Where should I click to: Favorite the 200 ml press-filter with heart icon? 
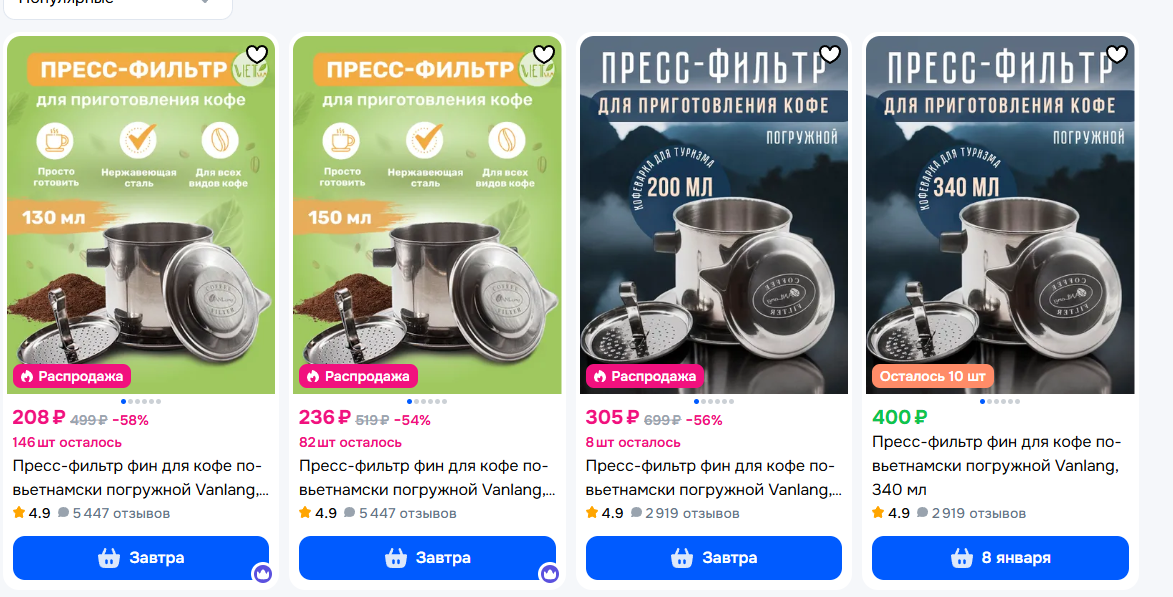pos(830,54)
